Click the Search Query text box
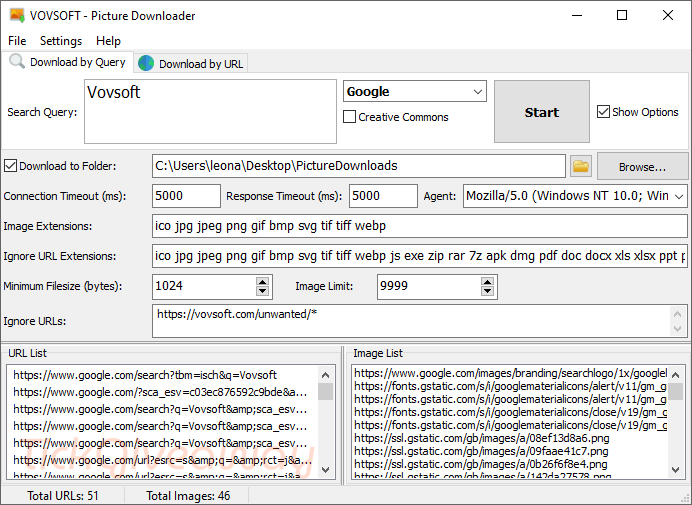The width and height of the screenshot is (692, 505). pyautogui.click(x=210, y=112)
